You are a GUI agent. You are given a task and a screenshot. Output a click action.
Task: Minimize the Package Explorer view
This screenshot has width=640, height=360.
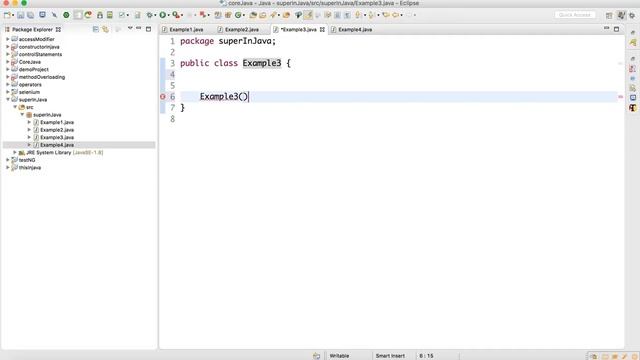[139, 29]
